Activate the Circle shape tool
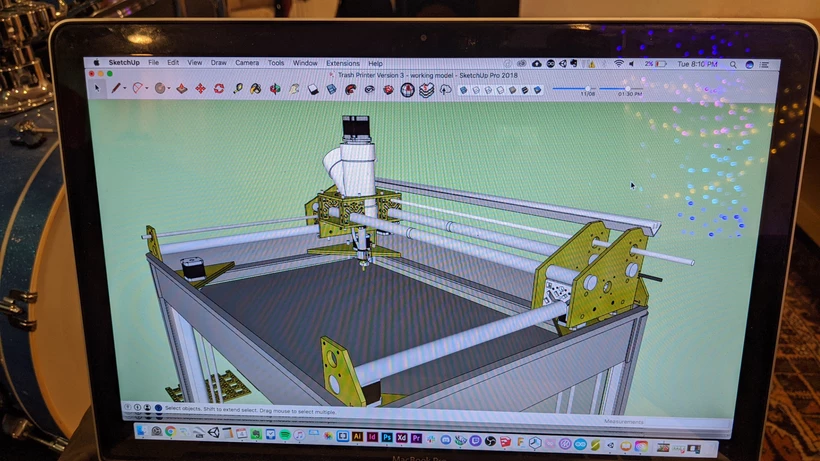Screen dimensions: 820x461 tap(160, 88)
